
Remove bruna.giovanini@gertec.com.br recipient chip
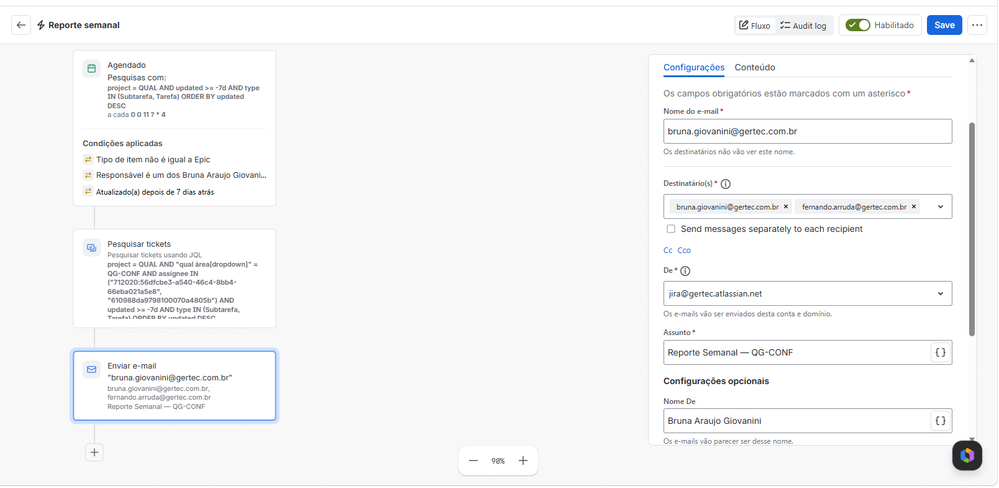786,207
